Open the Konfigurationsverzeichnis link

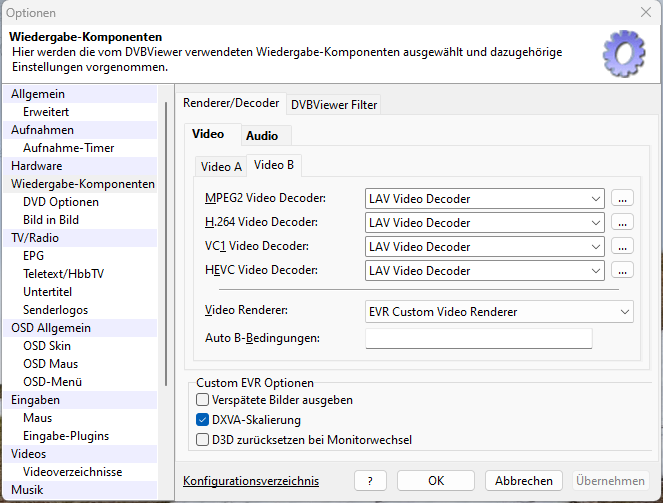(251, 481)
